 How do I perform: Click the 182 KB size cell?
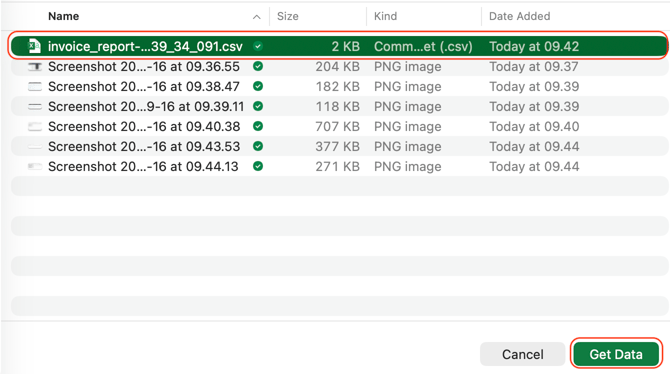click(x=338, y=86)
